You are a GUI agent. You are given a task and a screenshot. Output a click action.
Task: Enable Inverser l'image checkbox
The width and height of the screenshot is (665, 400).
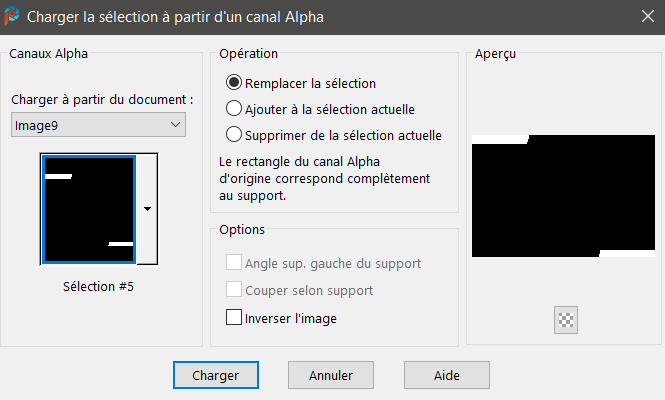pos(235,318)
